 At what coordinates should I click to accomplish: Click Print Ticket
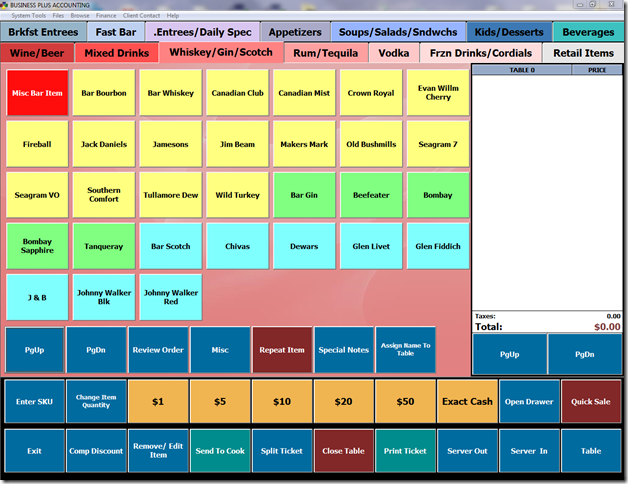pyautogui.click(x=405, y=451)
